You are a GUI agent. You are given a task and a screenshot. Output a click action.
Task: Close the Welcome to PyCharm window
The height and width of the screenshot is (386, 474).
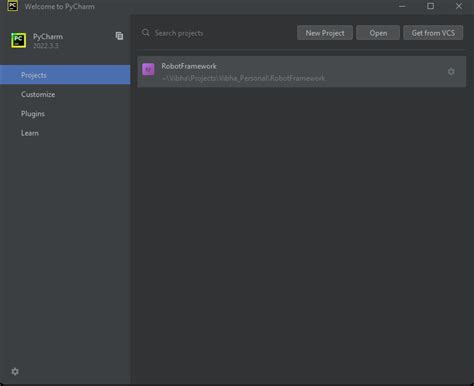pyautogui.click(x=459, y=6)
